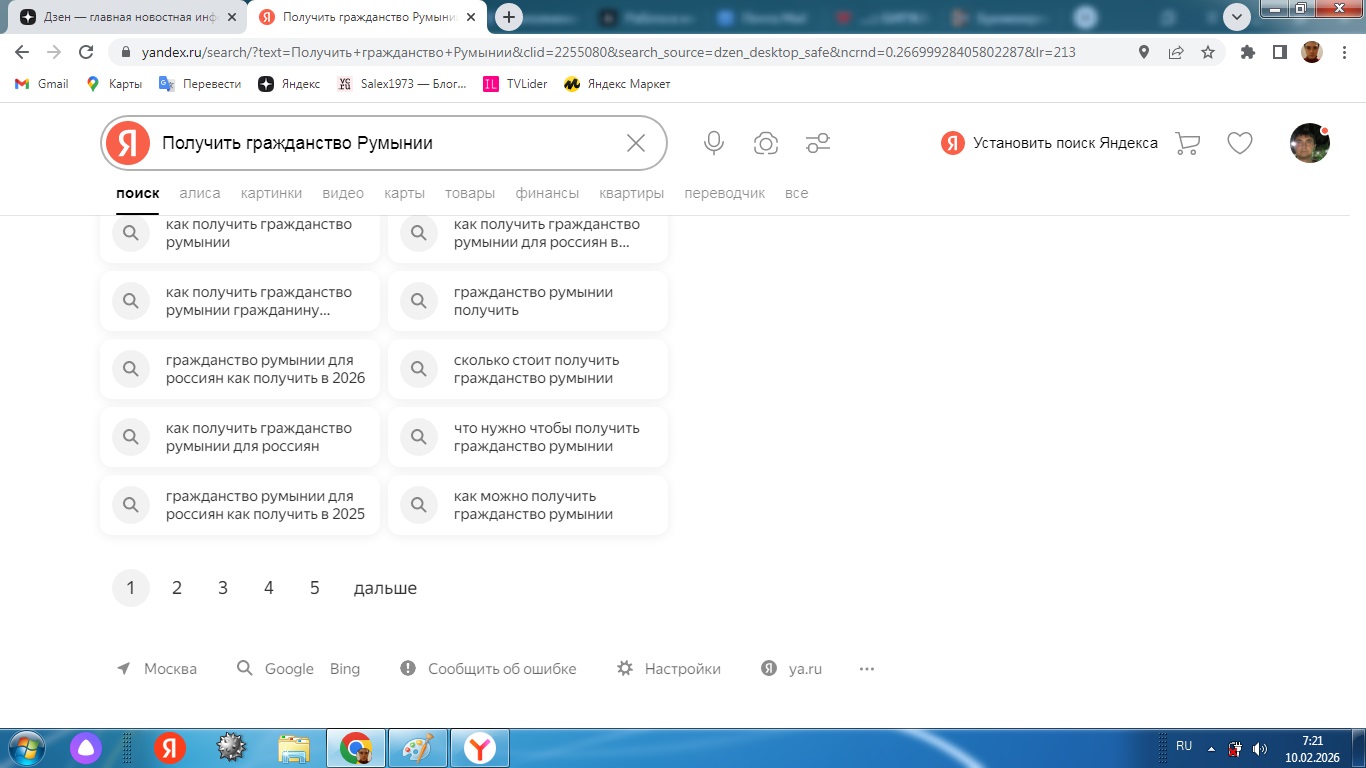Viewport: 1366px width, 768px height.
Task: Open the search filter settings icon
Action: tap(818, 143)
